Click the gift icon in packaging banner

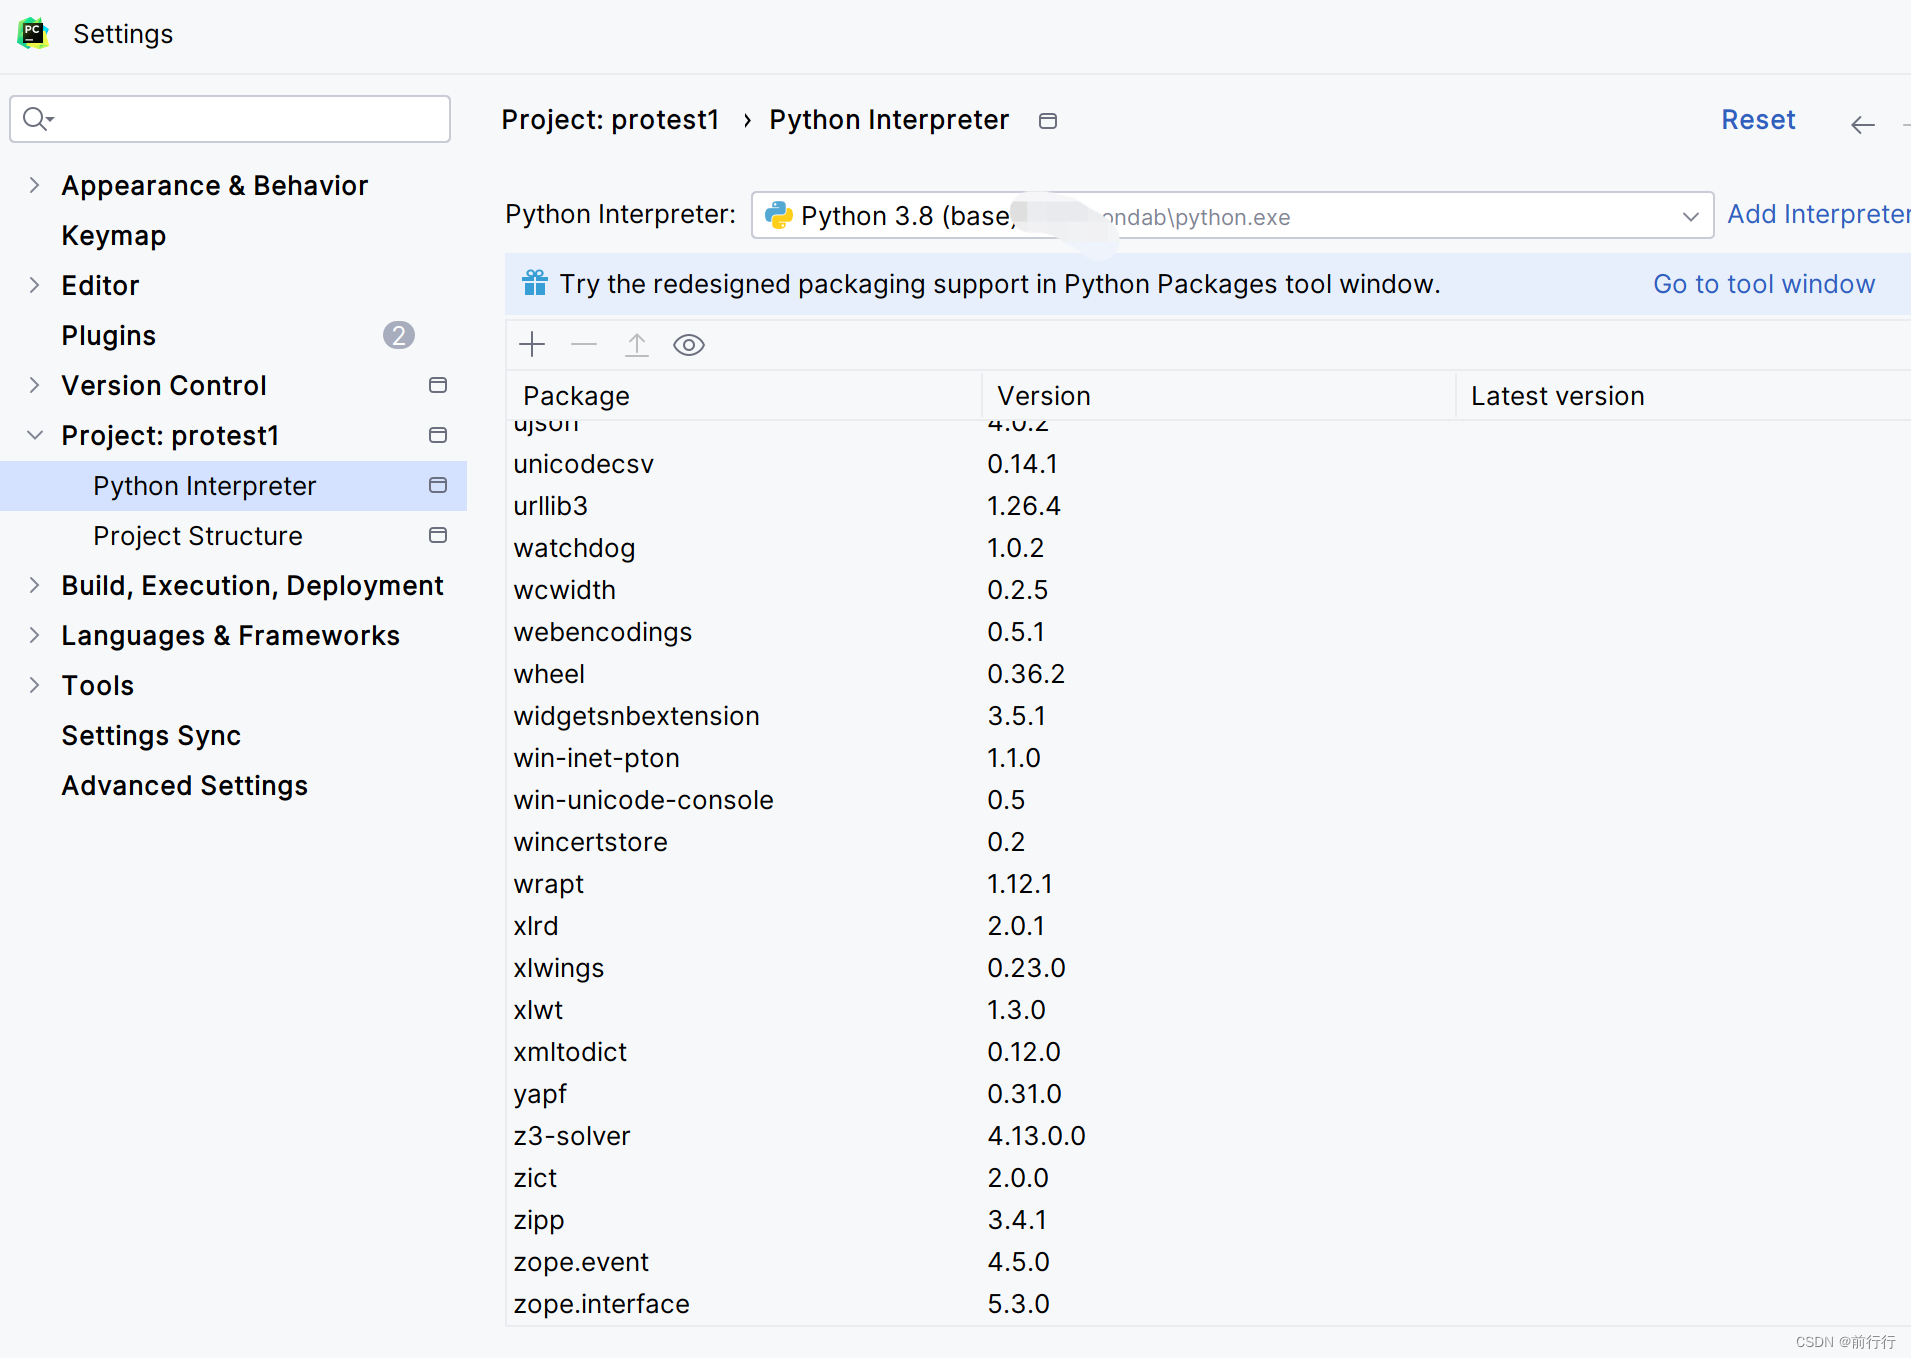tap(535, 283)
